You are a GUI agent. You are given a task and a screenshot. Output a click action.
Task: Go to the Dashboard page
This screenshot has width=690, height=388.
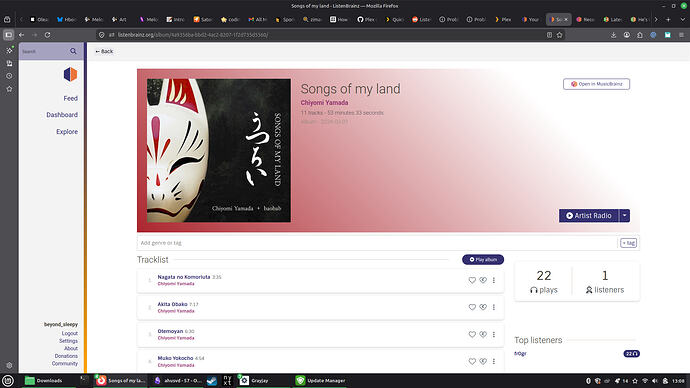click(62, 115)
